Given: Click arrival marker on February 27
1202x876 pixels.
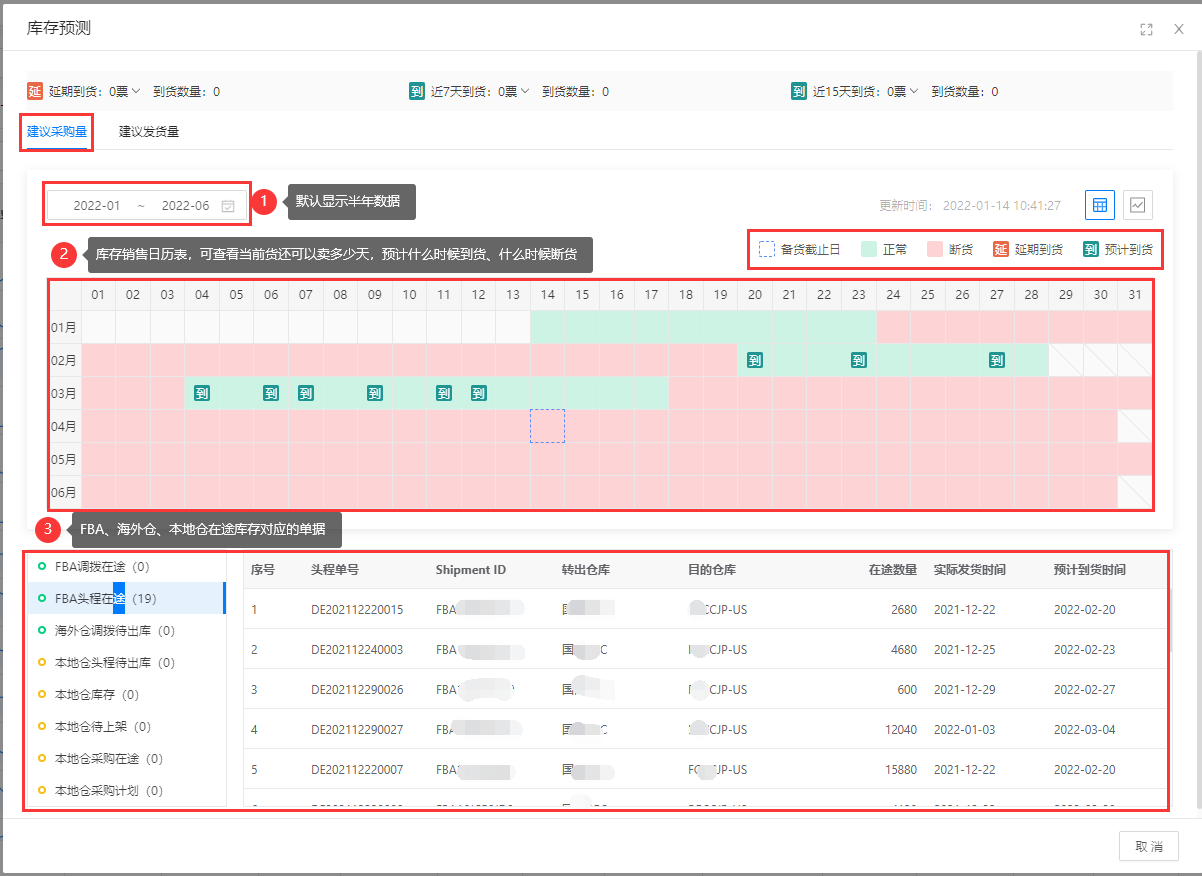Looking at the screenshot, I should coord(997,360).
